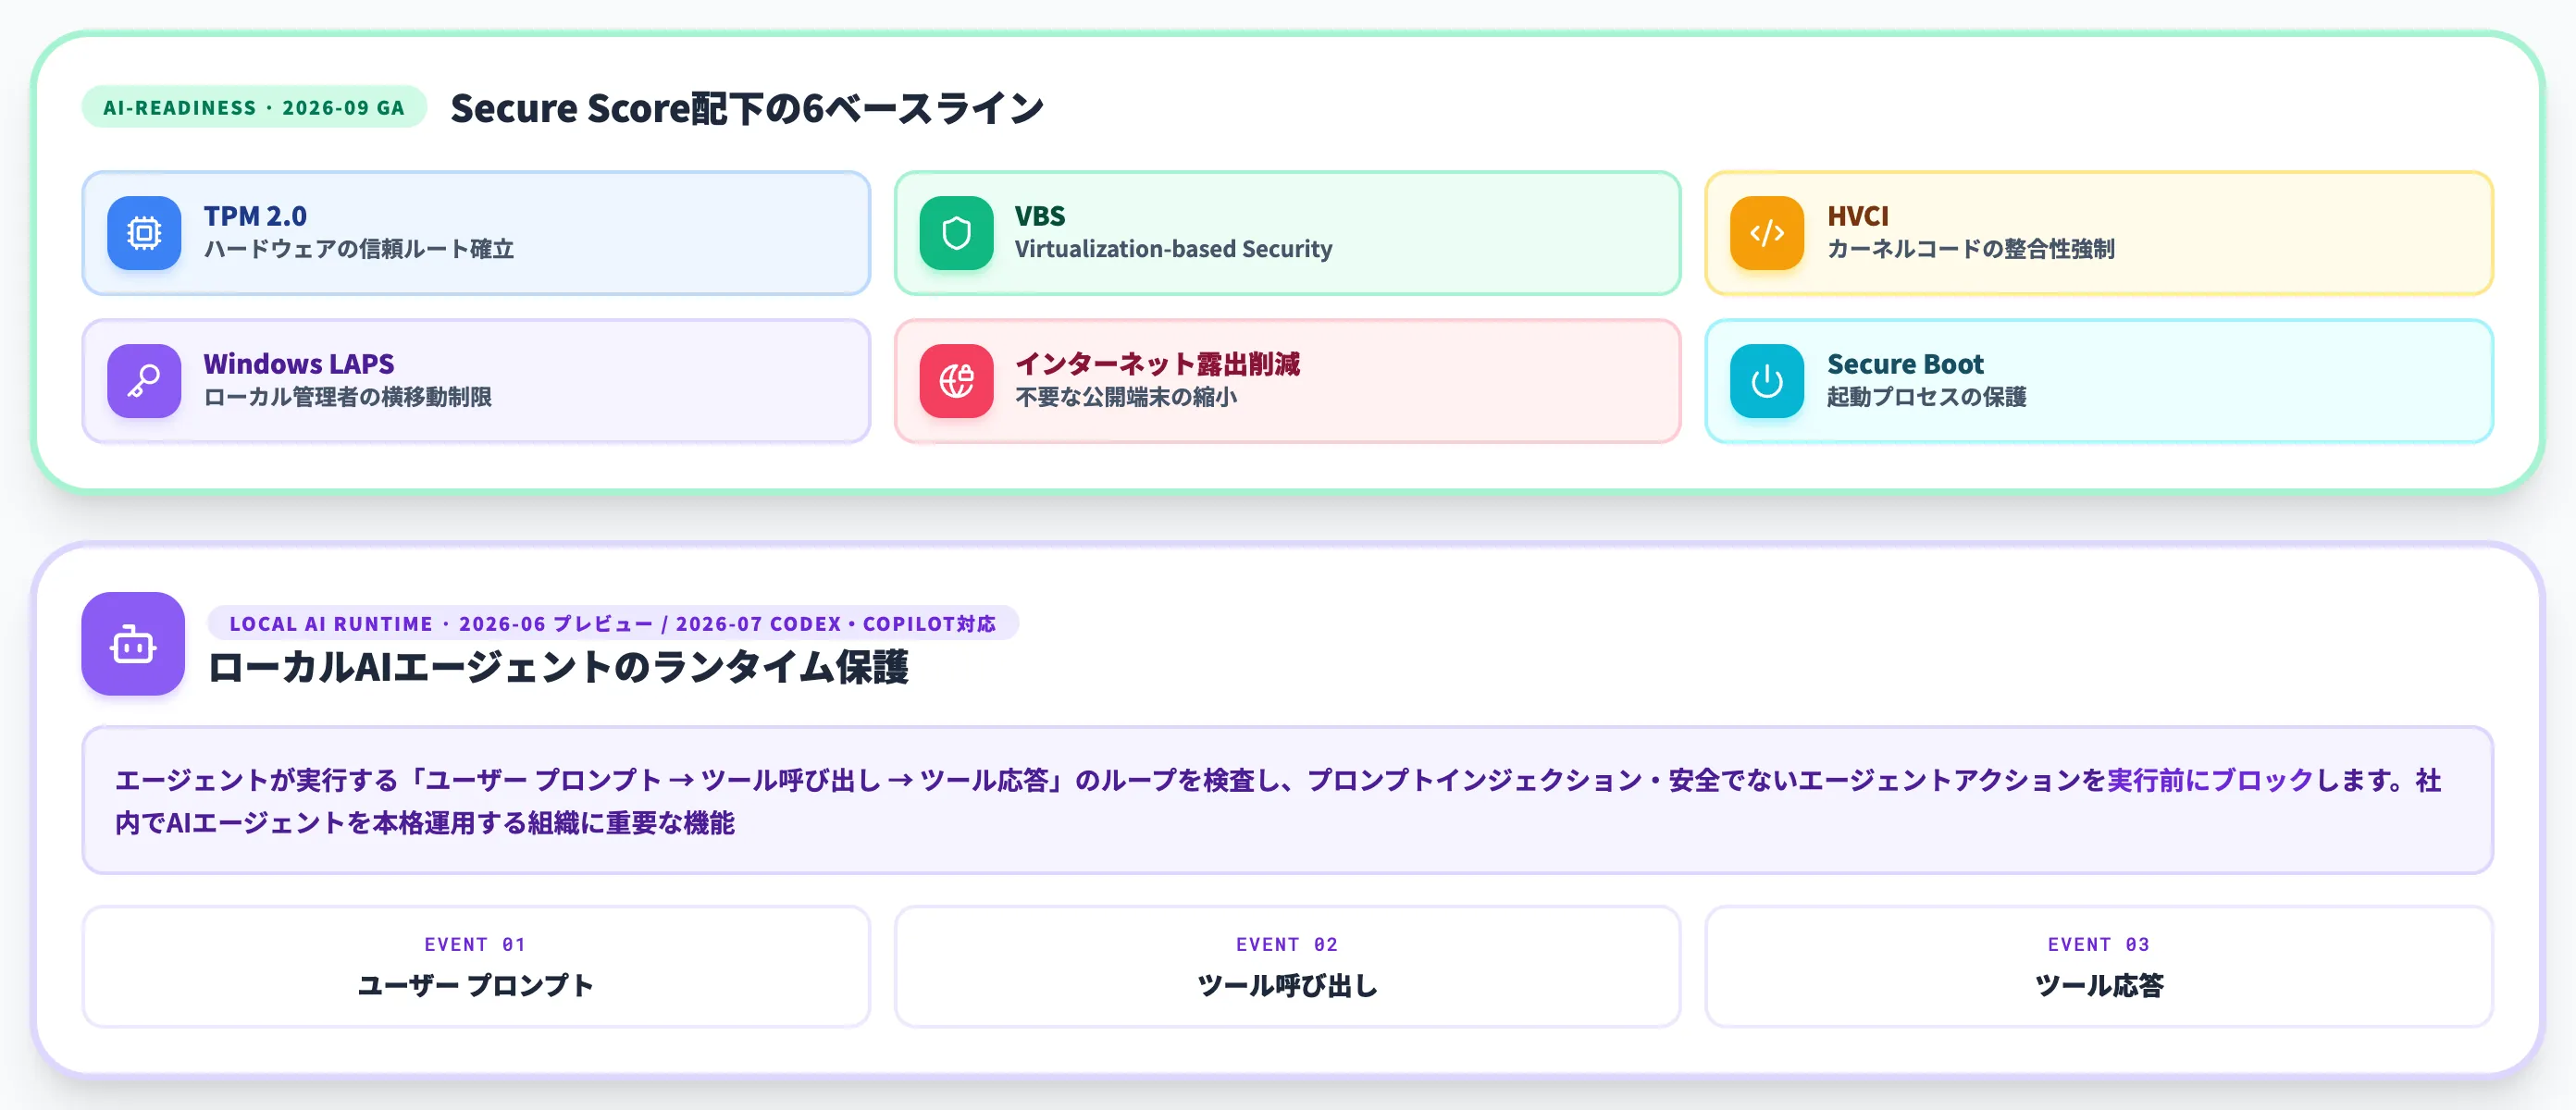Click the heading ローカルAIエージェントのランタイム保護
The image size is (2576, 1110).
[x=558, y=667]
